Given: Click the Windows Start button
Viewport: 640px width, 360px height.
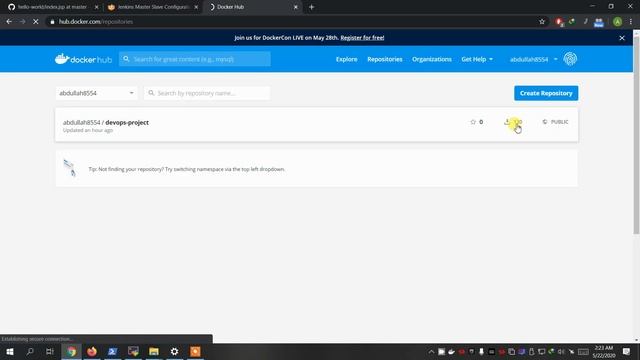Looking at the screenshot, I should 10,351.
